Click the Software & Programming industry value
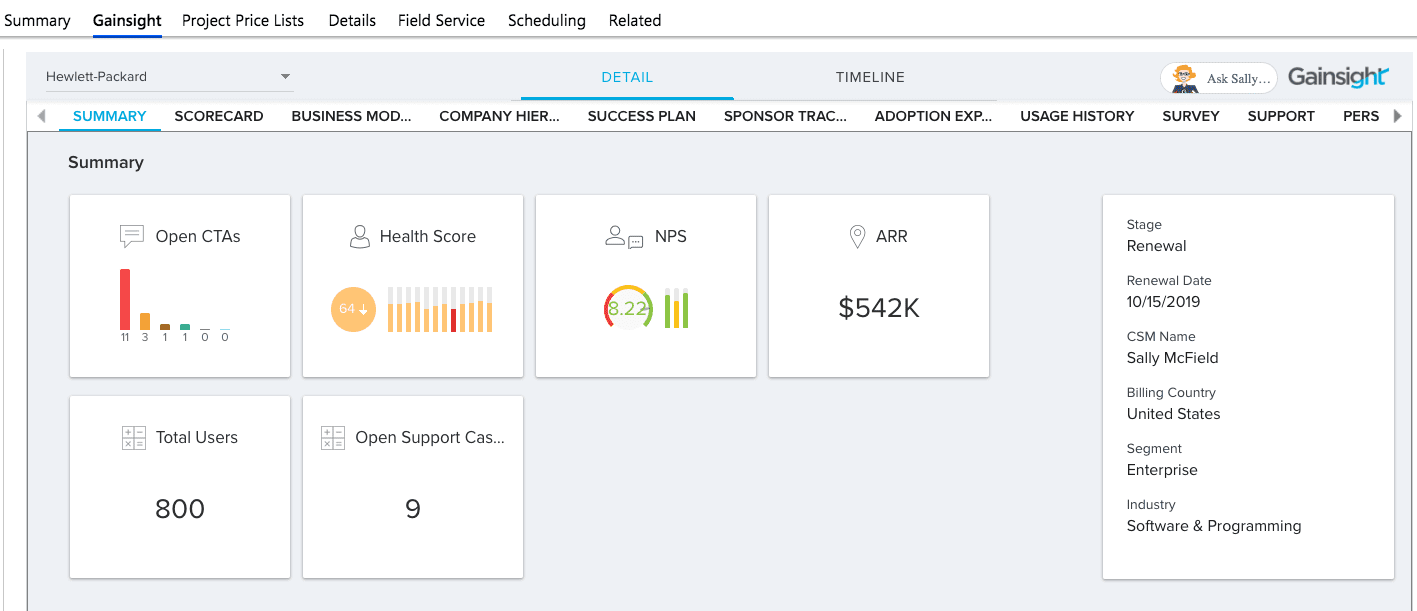 click(1214, 526)
